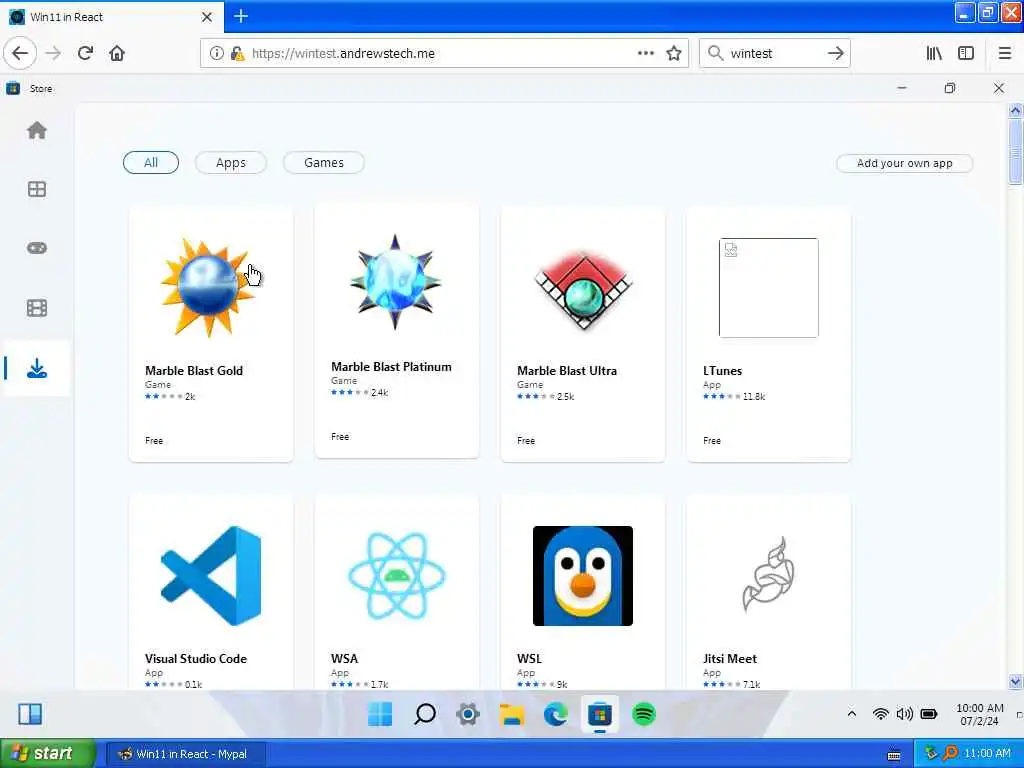This screenshot has width=1024, height=768.
Task: Open Microsoft Edge on the taskbar
Action: click(x=556, y=714)
